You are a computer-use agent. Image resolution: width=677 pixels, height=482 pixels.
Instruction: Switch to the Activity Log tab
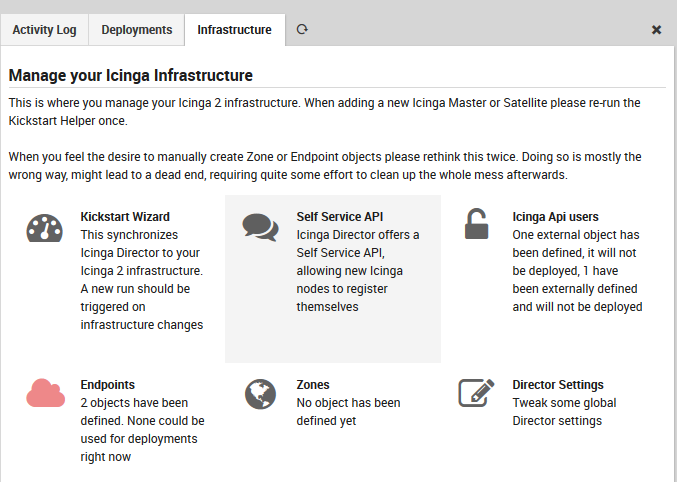coord(44,30)
